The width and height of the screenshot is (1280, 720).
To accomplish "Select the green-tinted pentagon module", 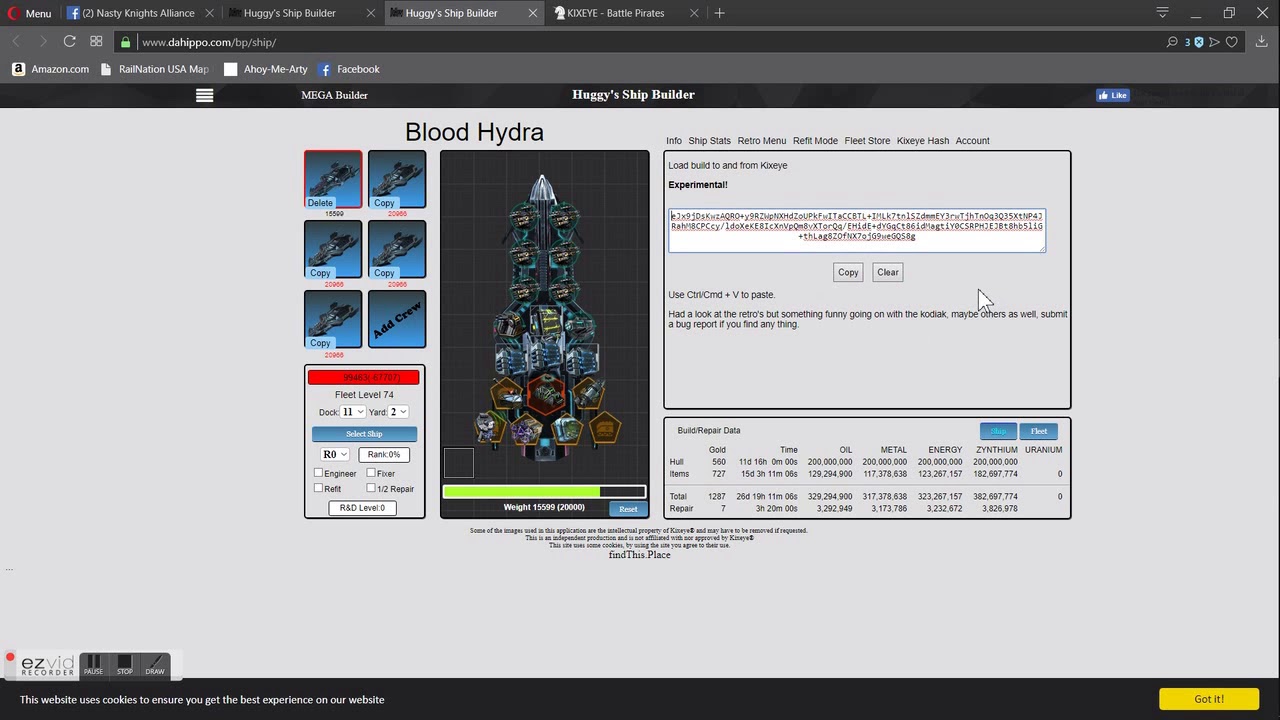I will tap(567, 431).
